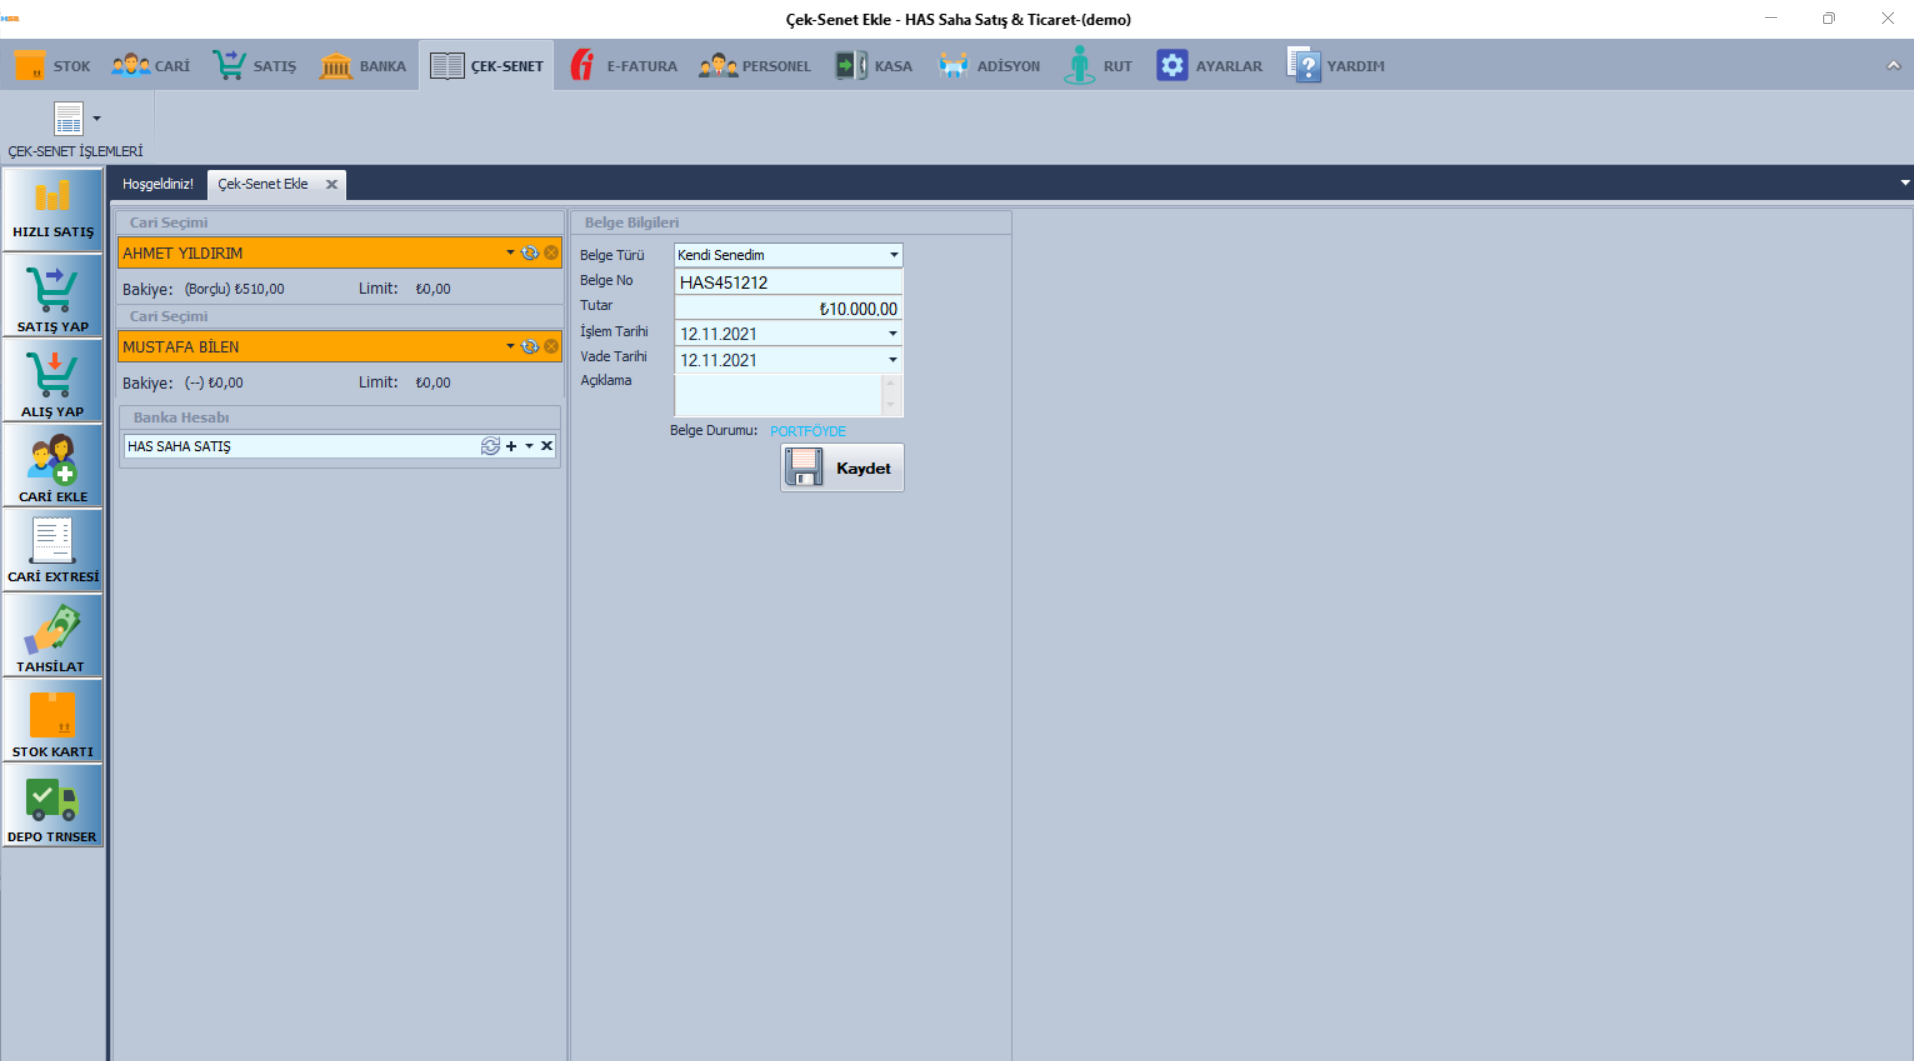
Task: Expand the Belge Türü dropdown
Action: pyautogui.click(x=893, y=255)
